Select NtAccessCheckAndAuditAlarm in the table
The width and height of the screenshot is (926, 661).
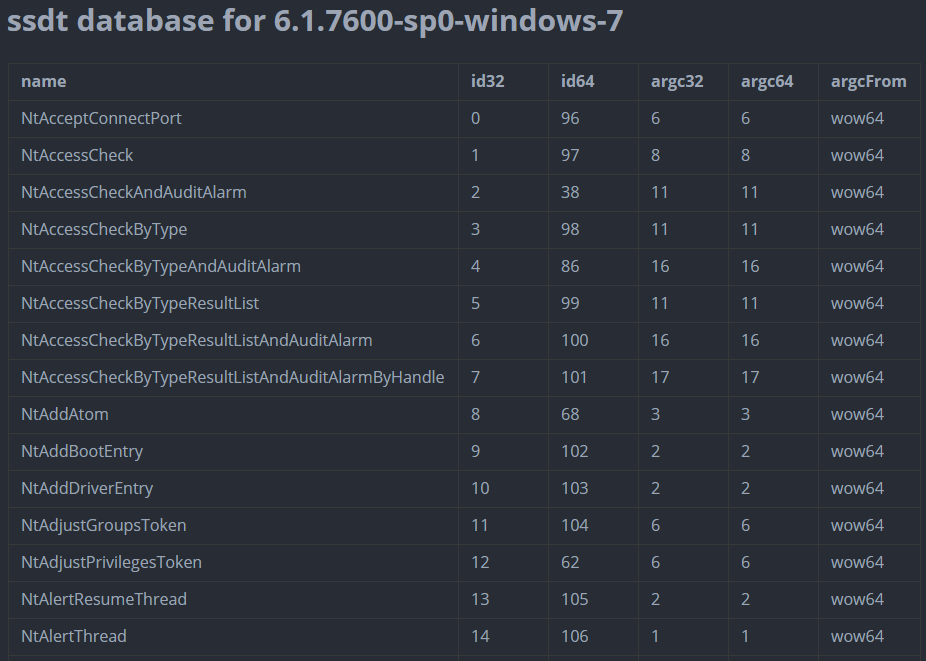point(133,193)
